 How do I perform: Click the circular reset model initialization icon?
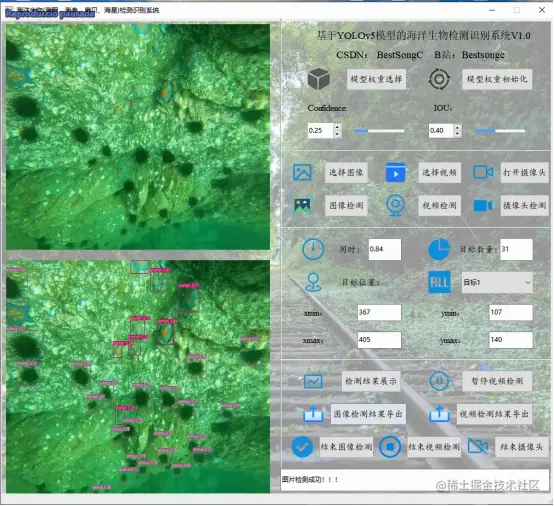[x=439, y=79]
